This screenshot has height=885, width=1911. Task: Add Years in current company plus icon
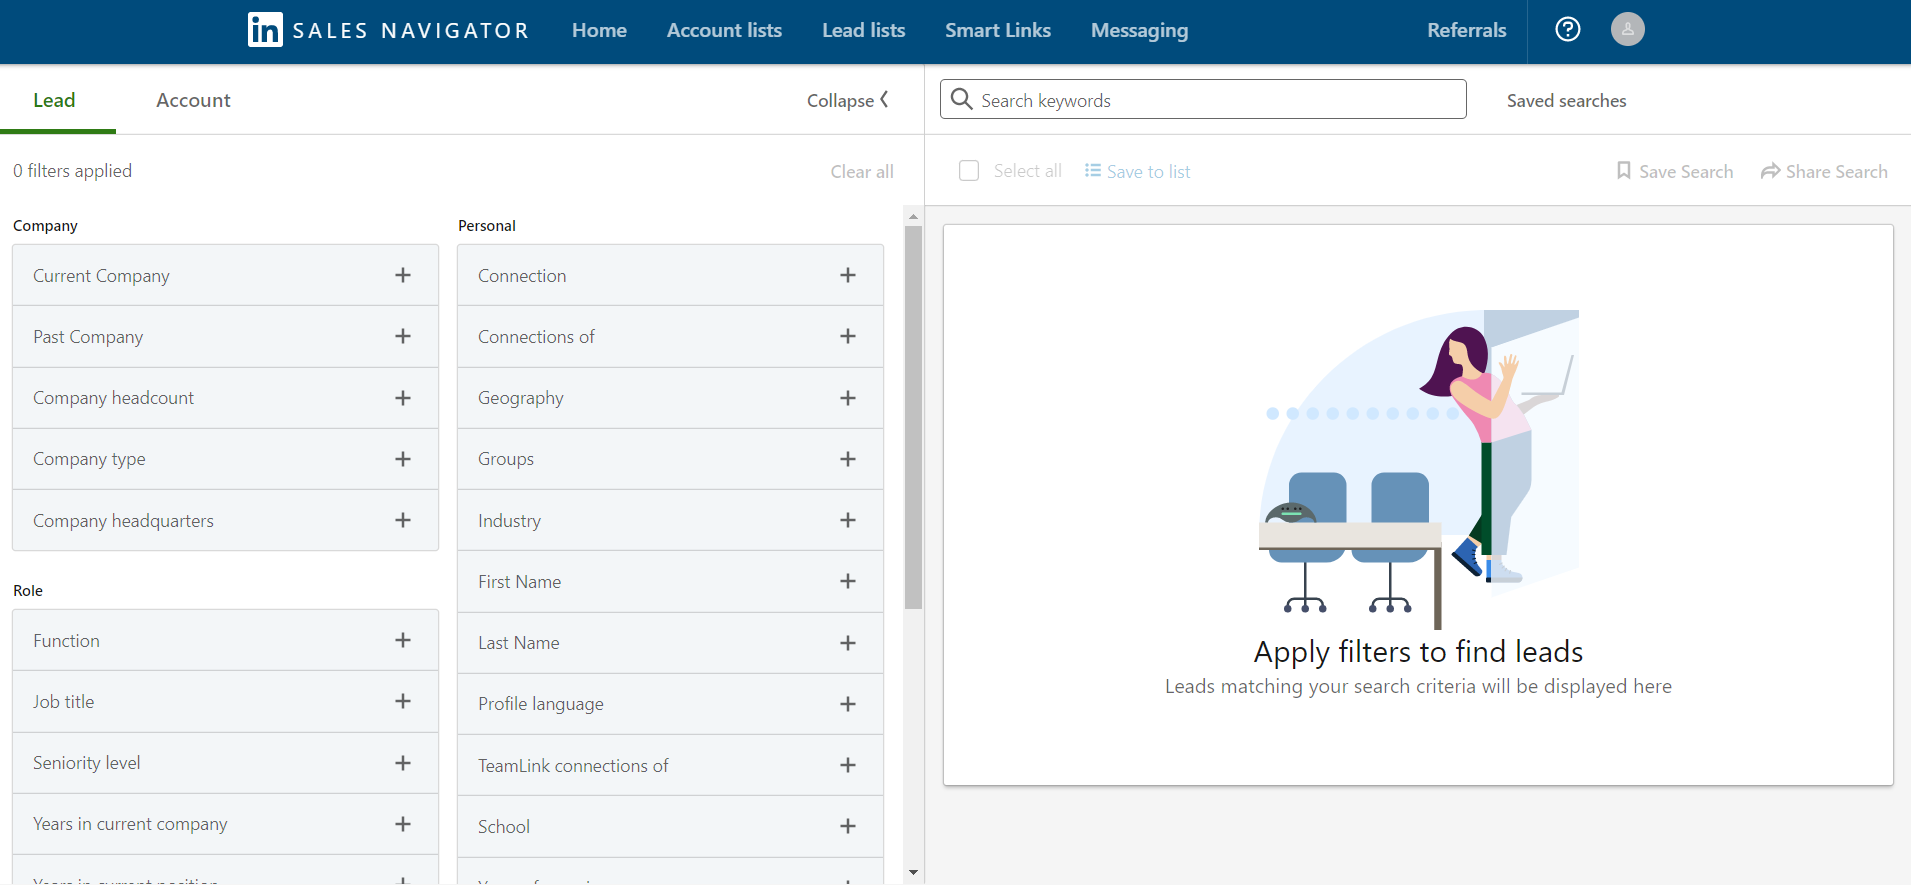(x=403, y=824)
